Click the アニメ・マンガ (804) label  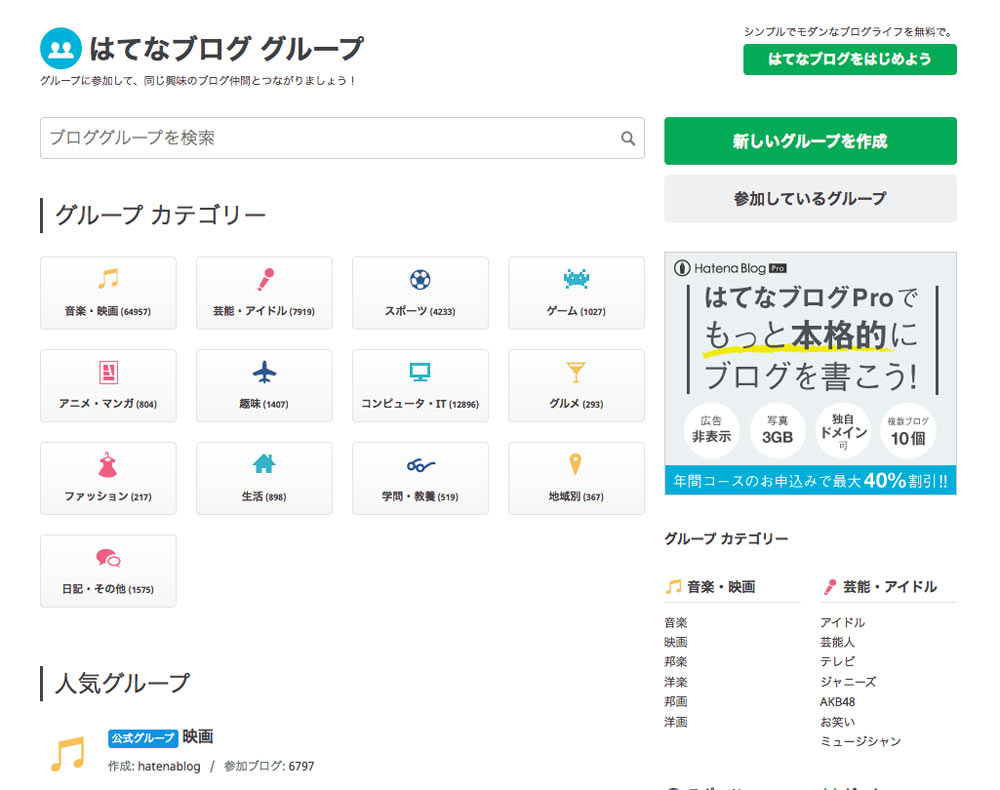[108, 404]
